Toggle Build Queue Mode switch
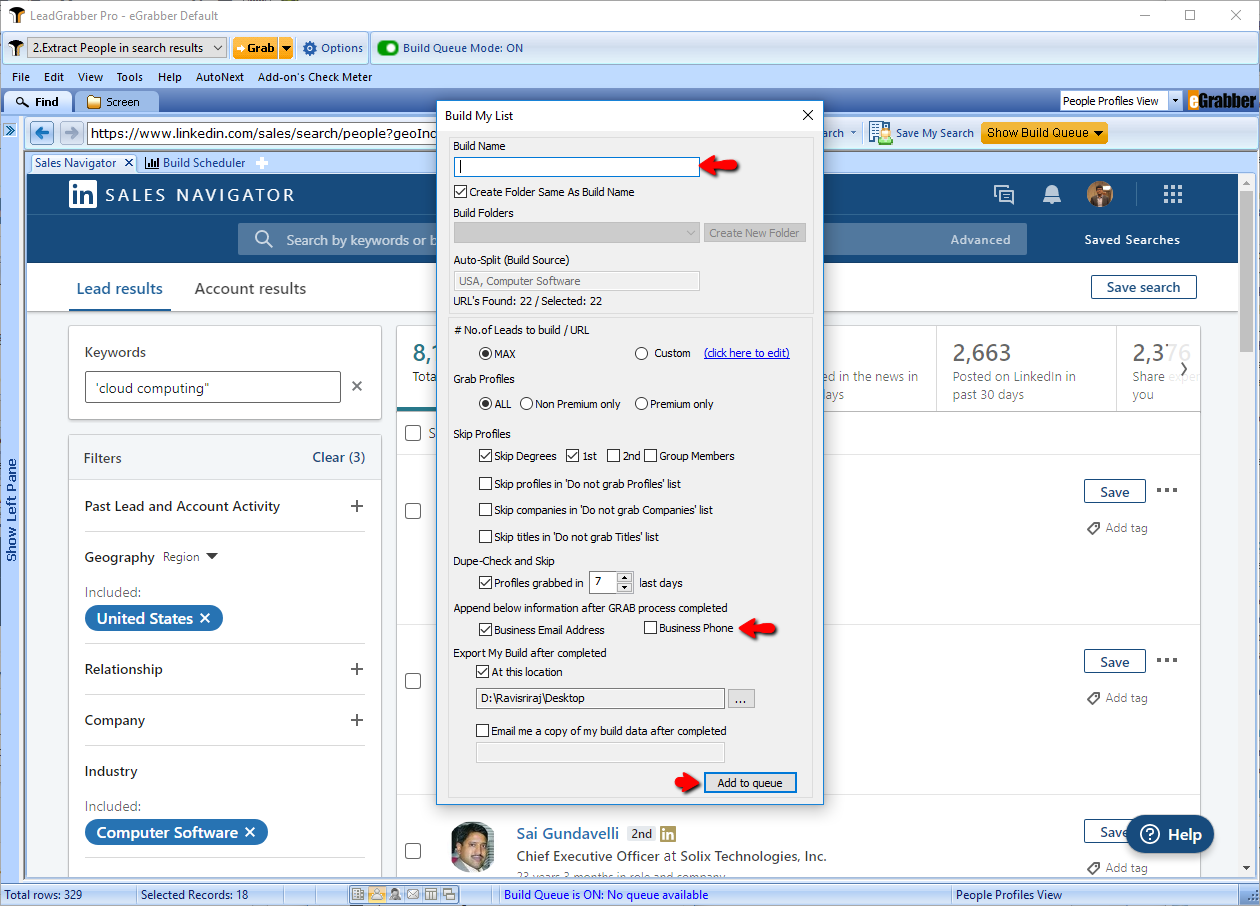 (x=387, y=48)
